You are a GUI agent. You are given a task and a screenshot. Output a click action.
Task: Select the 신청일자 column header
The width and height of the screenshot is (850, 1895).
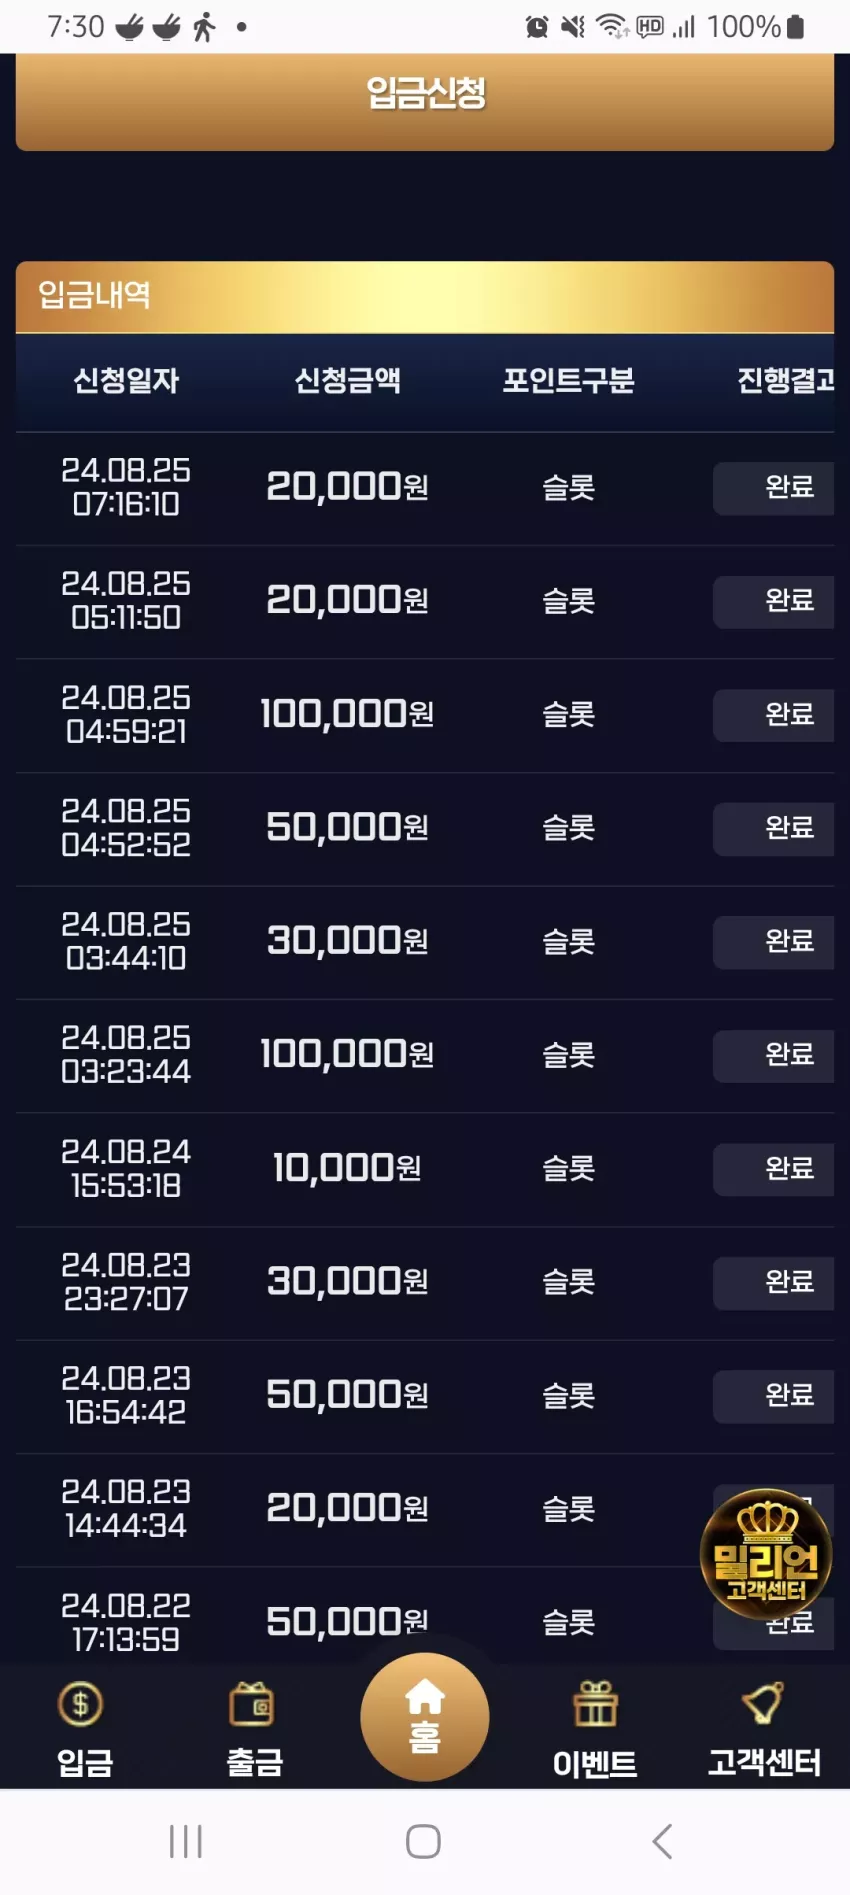126,381
